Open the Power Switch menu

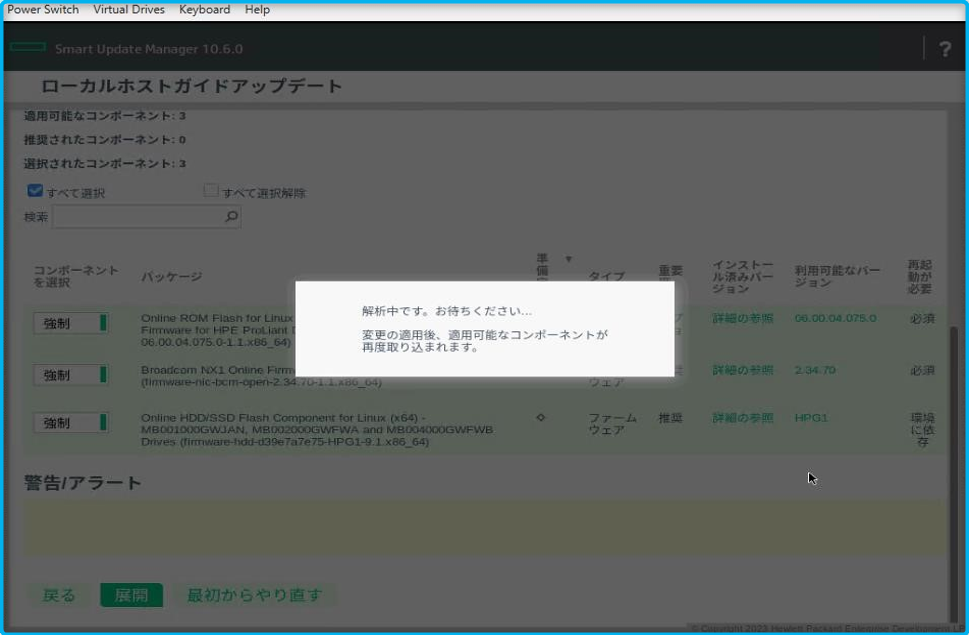click(41, 9)
